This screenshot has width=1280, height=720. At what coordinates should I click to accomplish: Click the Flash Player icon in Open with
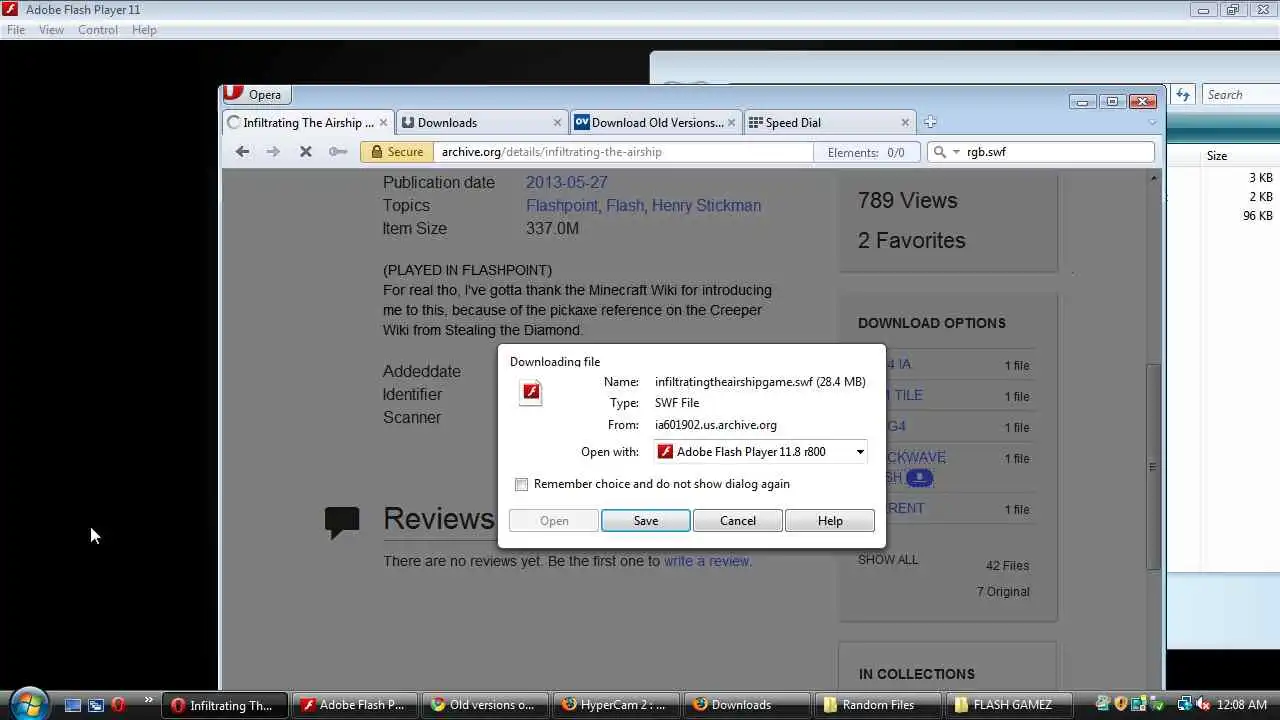click(x=665, y=452)
